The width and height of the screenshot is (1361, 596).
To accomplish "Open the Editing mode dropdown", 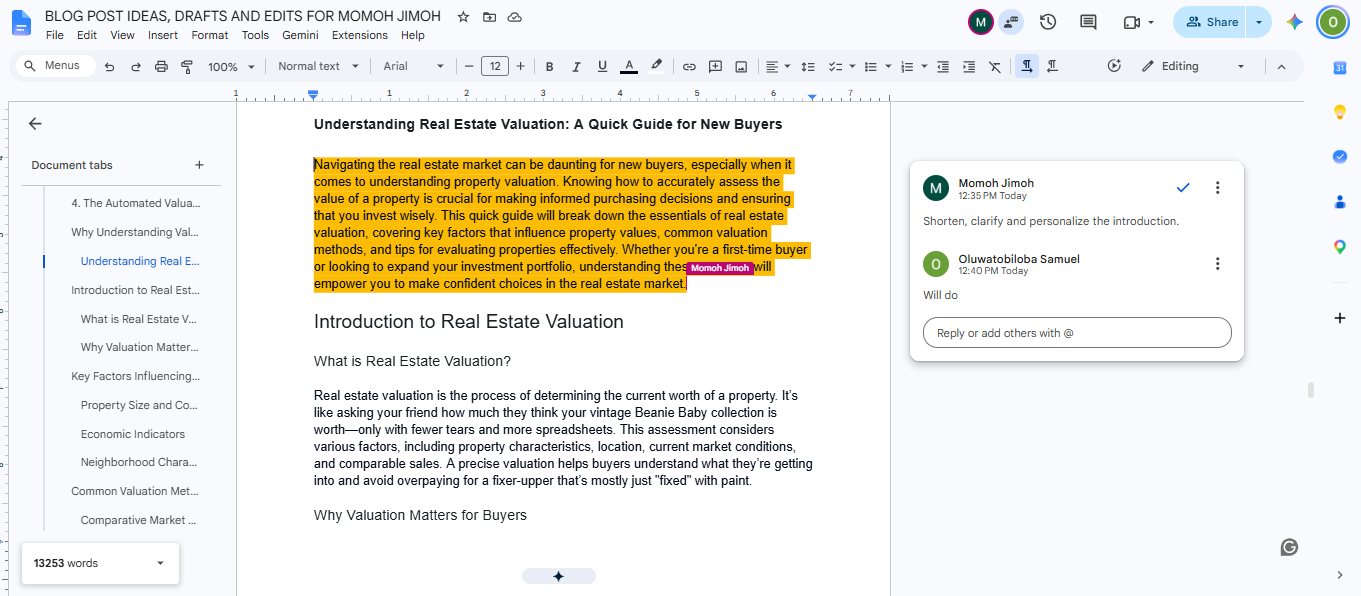I will pos(1193,67).
